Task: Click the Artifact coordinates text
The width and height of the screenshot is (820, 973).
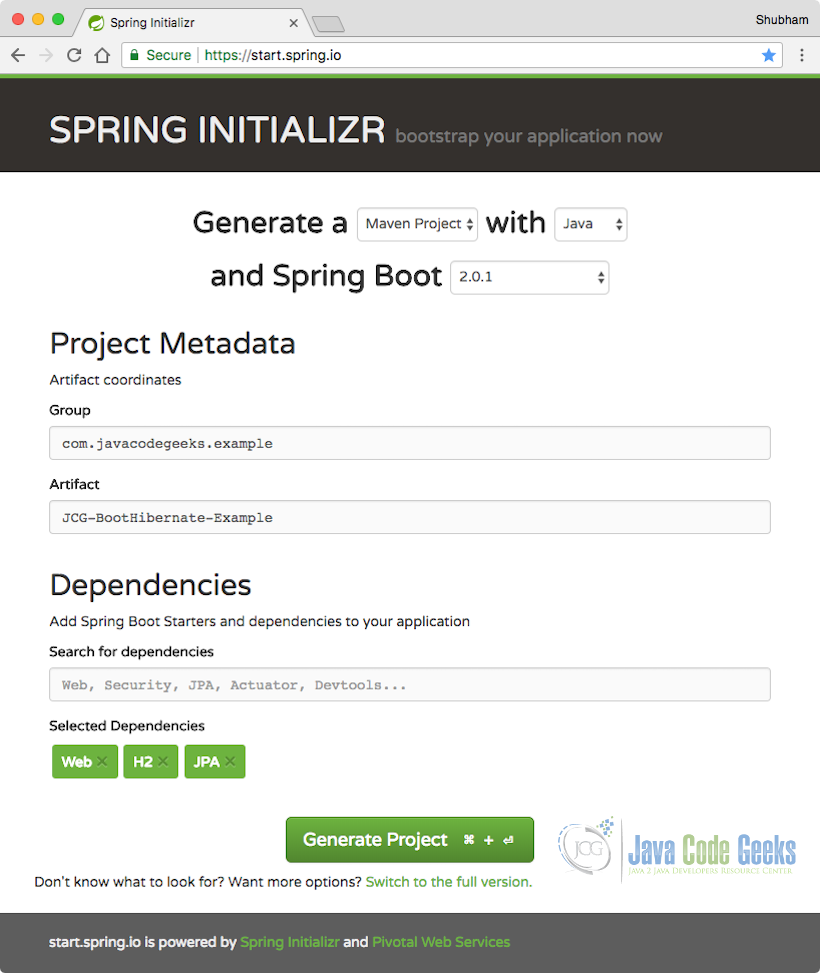Action: point(115,380)
